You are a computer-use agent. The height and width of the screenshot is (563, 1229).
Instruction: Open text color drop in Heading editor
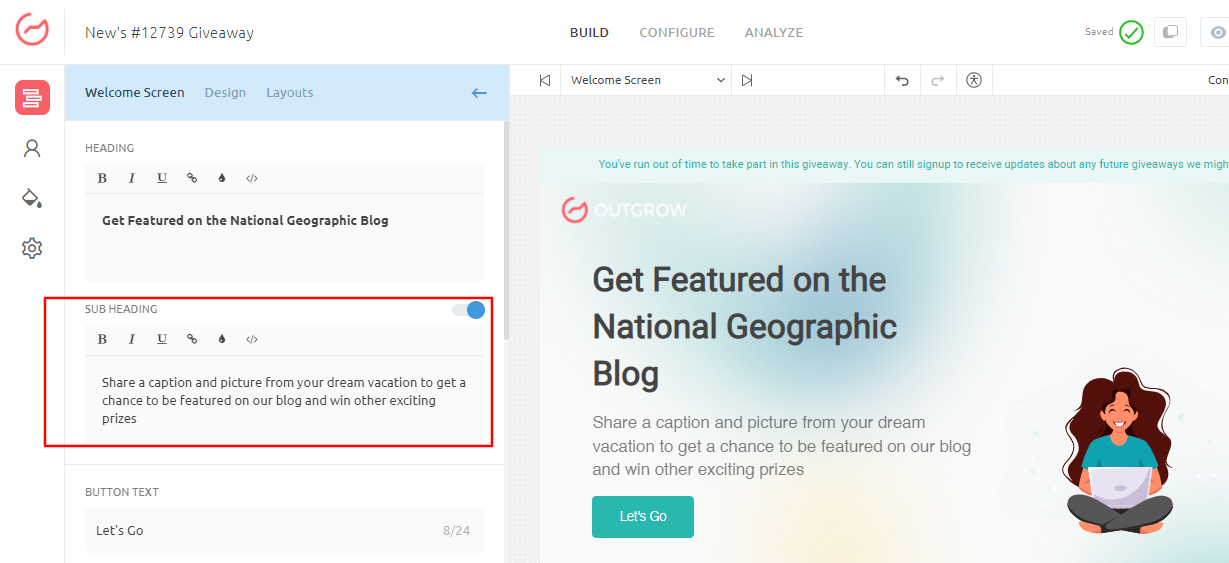tap(222, 178)
